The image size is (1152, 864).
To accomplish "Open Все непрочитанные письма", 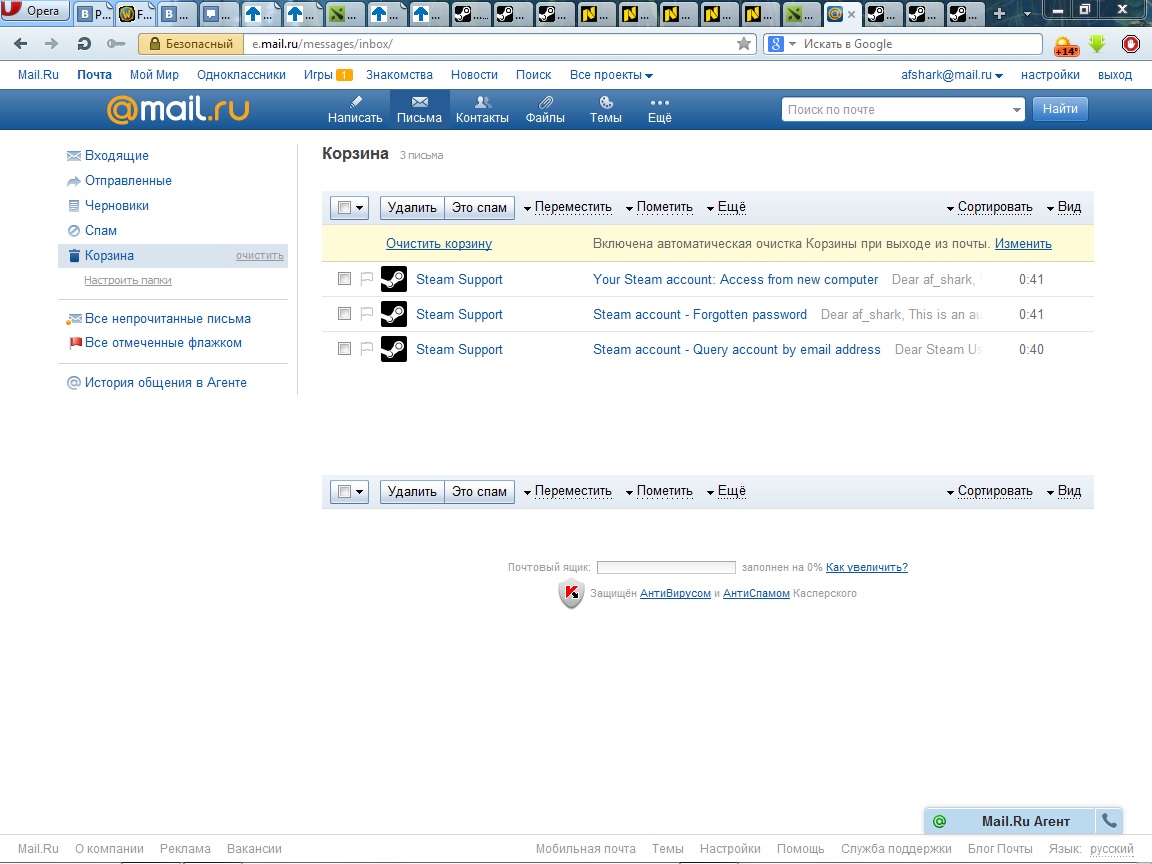I will point(168,319).
